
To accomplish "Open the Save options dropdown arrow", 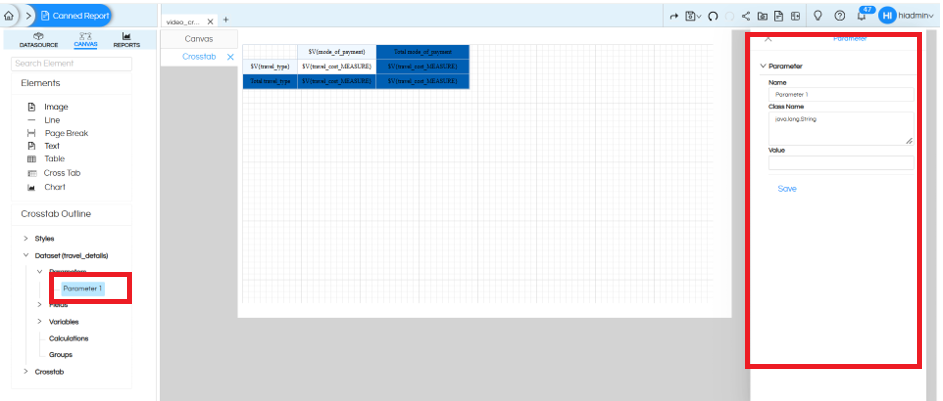I will (699, 17).
